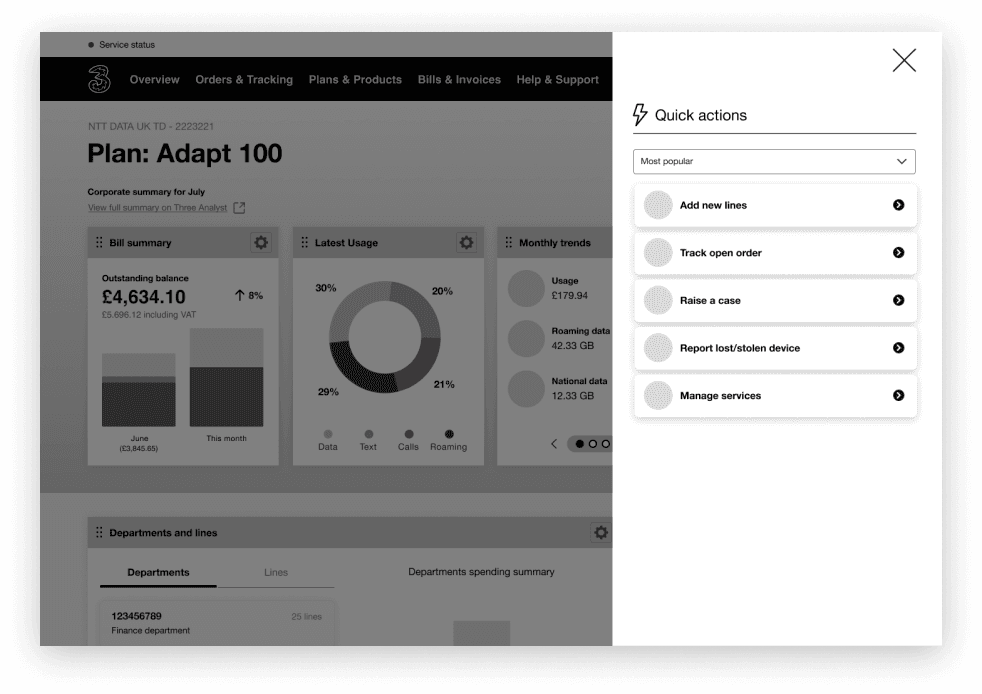Click the This month bar in bill chart
982x694 pixels.
point(226,377)
